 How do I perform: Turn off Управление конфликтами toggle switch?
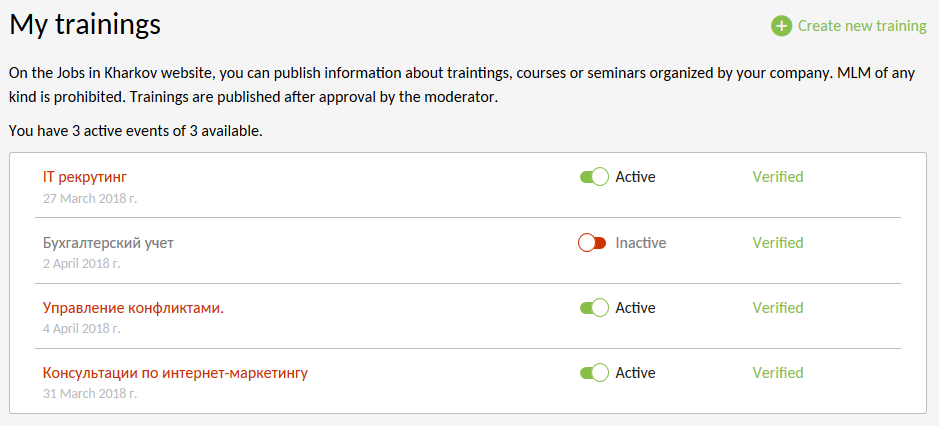pos(594,308)
